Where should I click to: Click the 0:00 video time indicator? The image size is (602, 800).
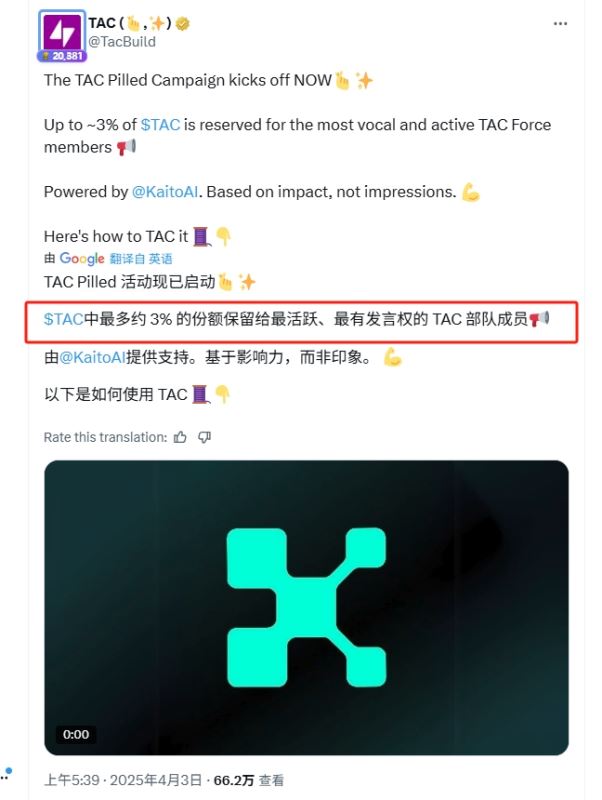(x=76, y=734)
